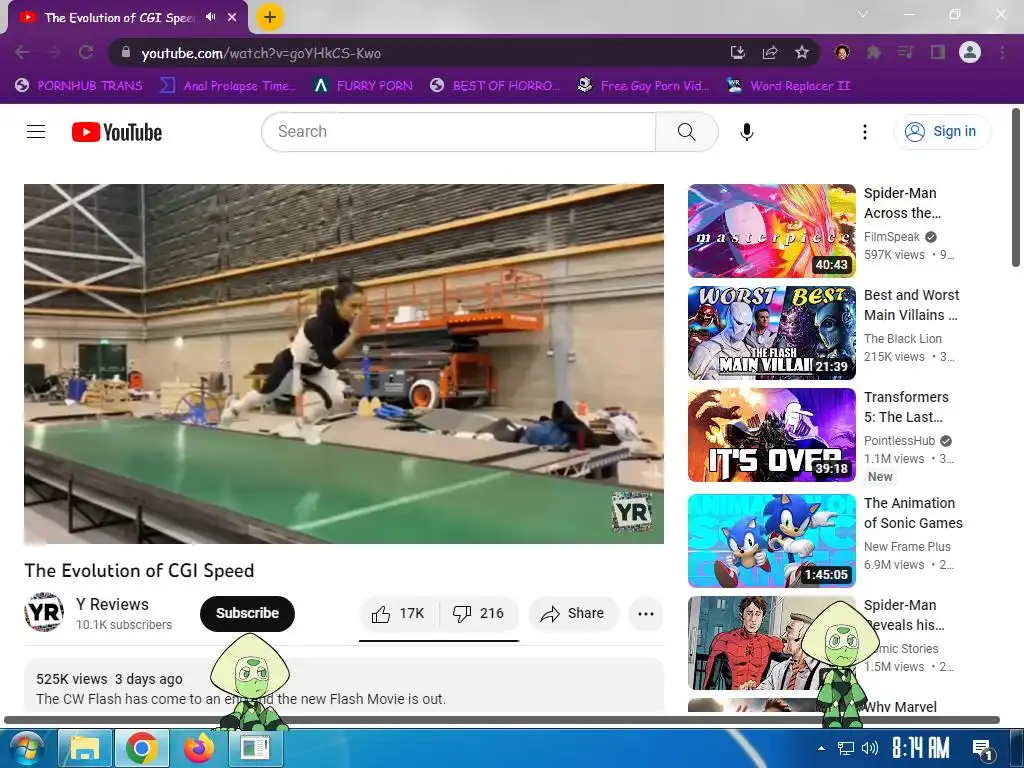Click the 8:14 AM clock
This screenshot has height=768, width=1024.
(921, 748)
